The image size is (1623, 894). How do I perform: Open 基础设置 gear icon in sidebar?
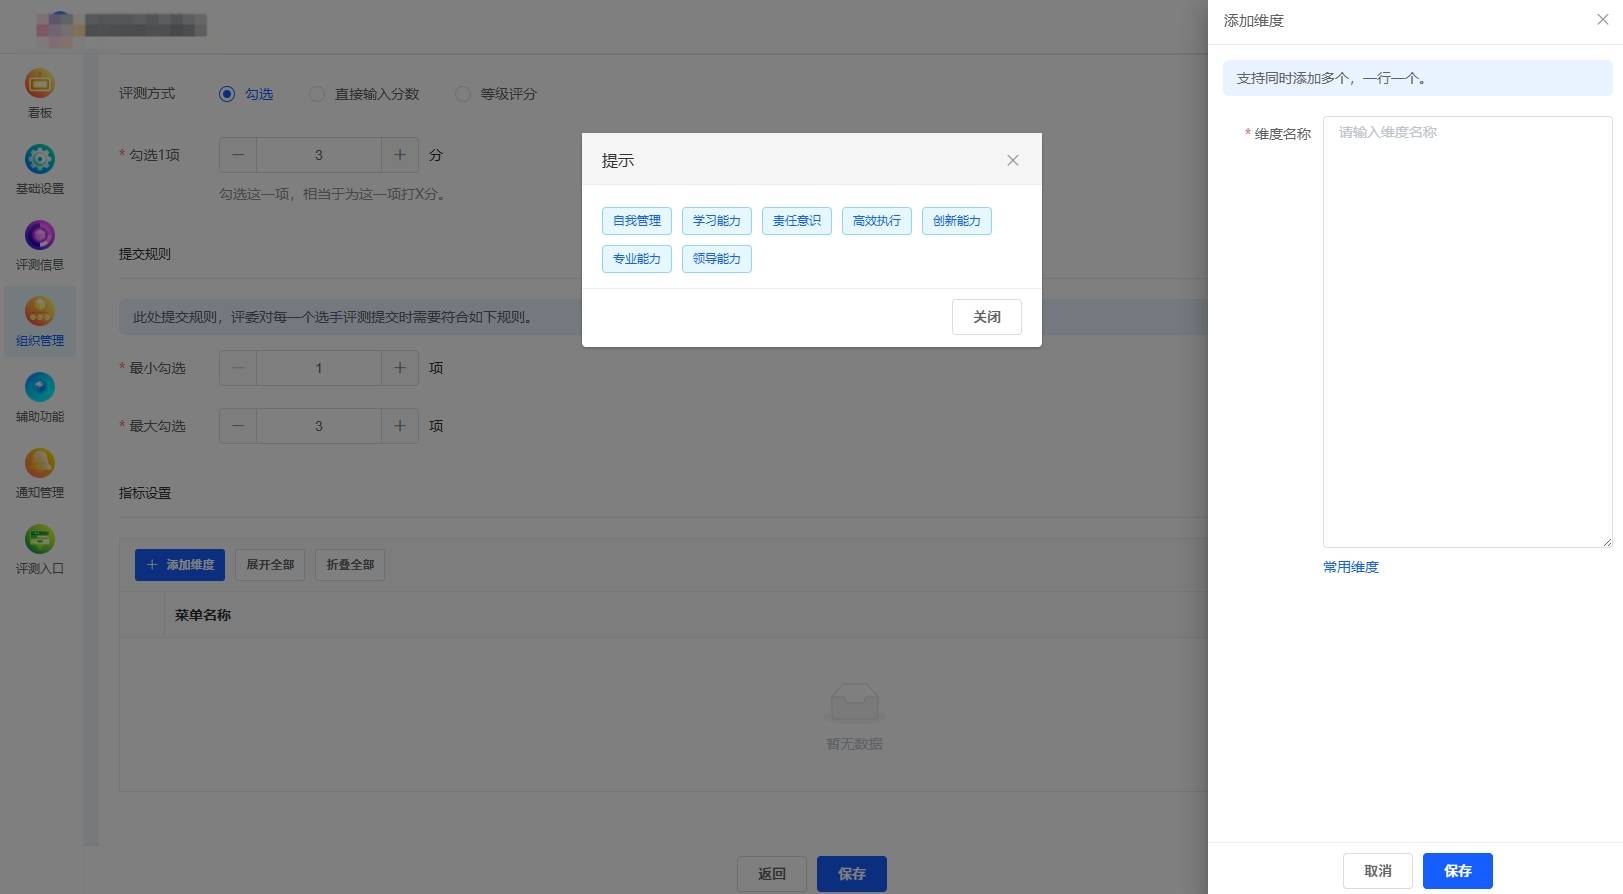pyautogui.click(x=40, y=160)
